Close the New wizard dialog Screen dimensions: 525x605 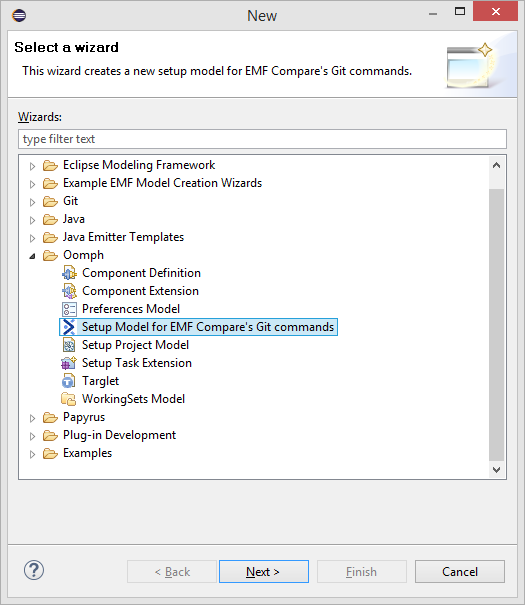[495, 12]
